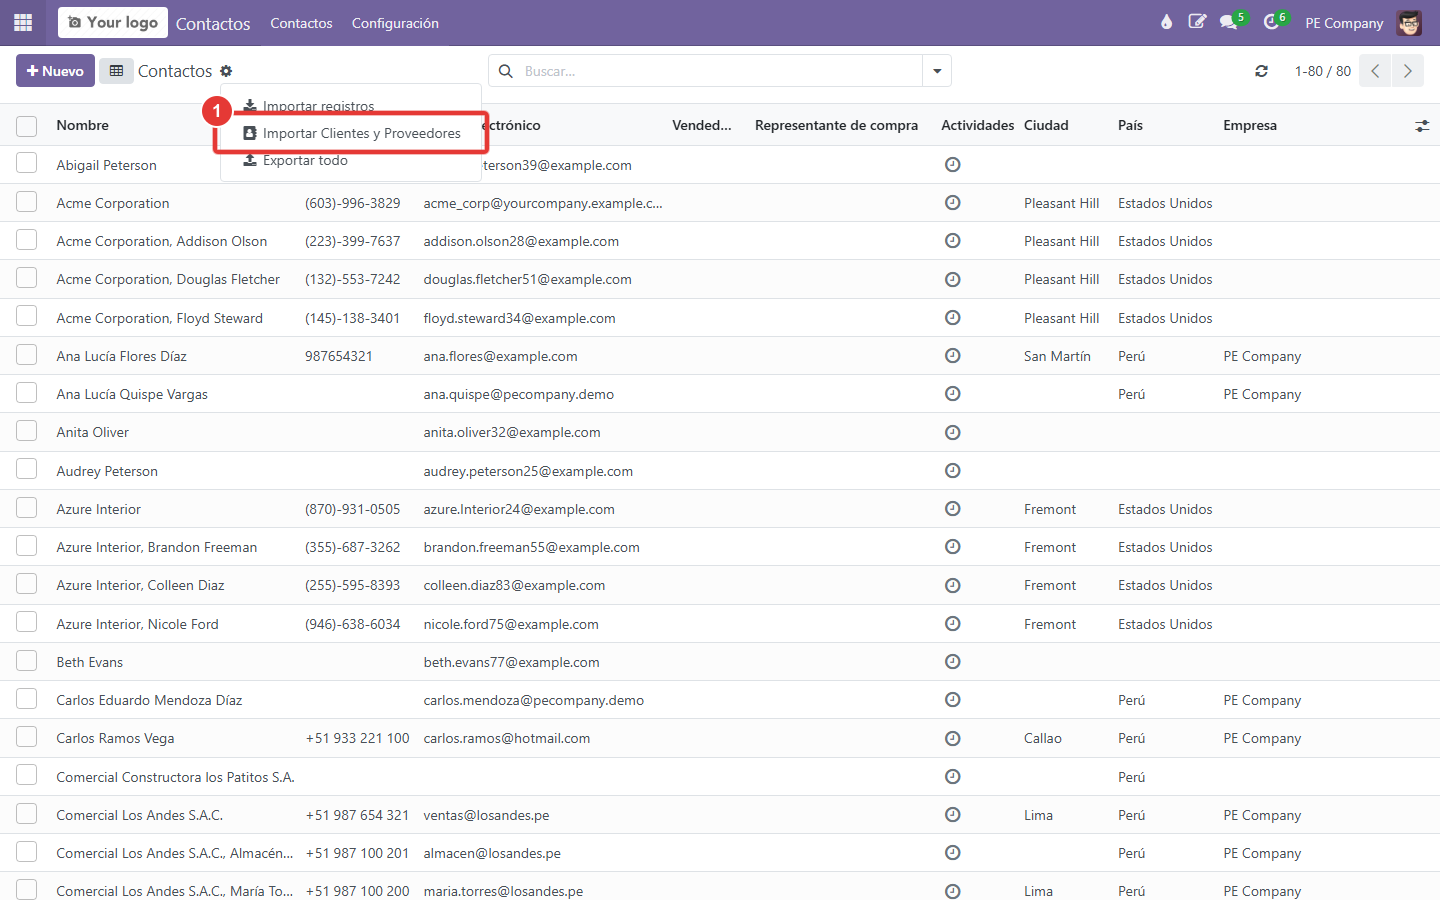Image resolution: width=1440 pixels, height=900 pixels.
Task: Click the activity clock for Acme Corporation
Action: pos(953,203)
